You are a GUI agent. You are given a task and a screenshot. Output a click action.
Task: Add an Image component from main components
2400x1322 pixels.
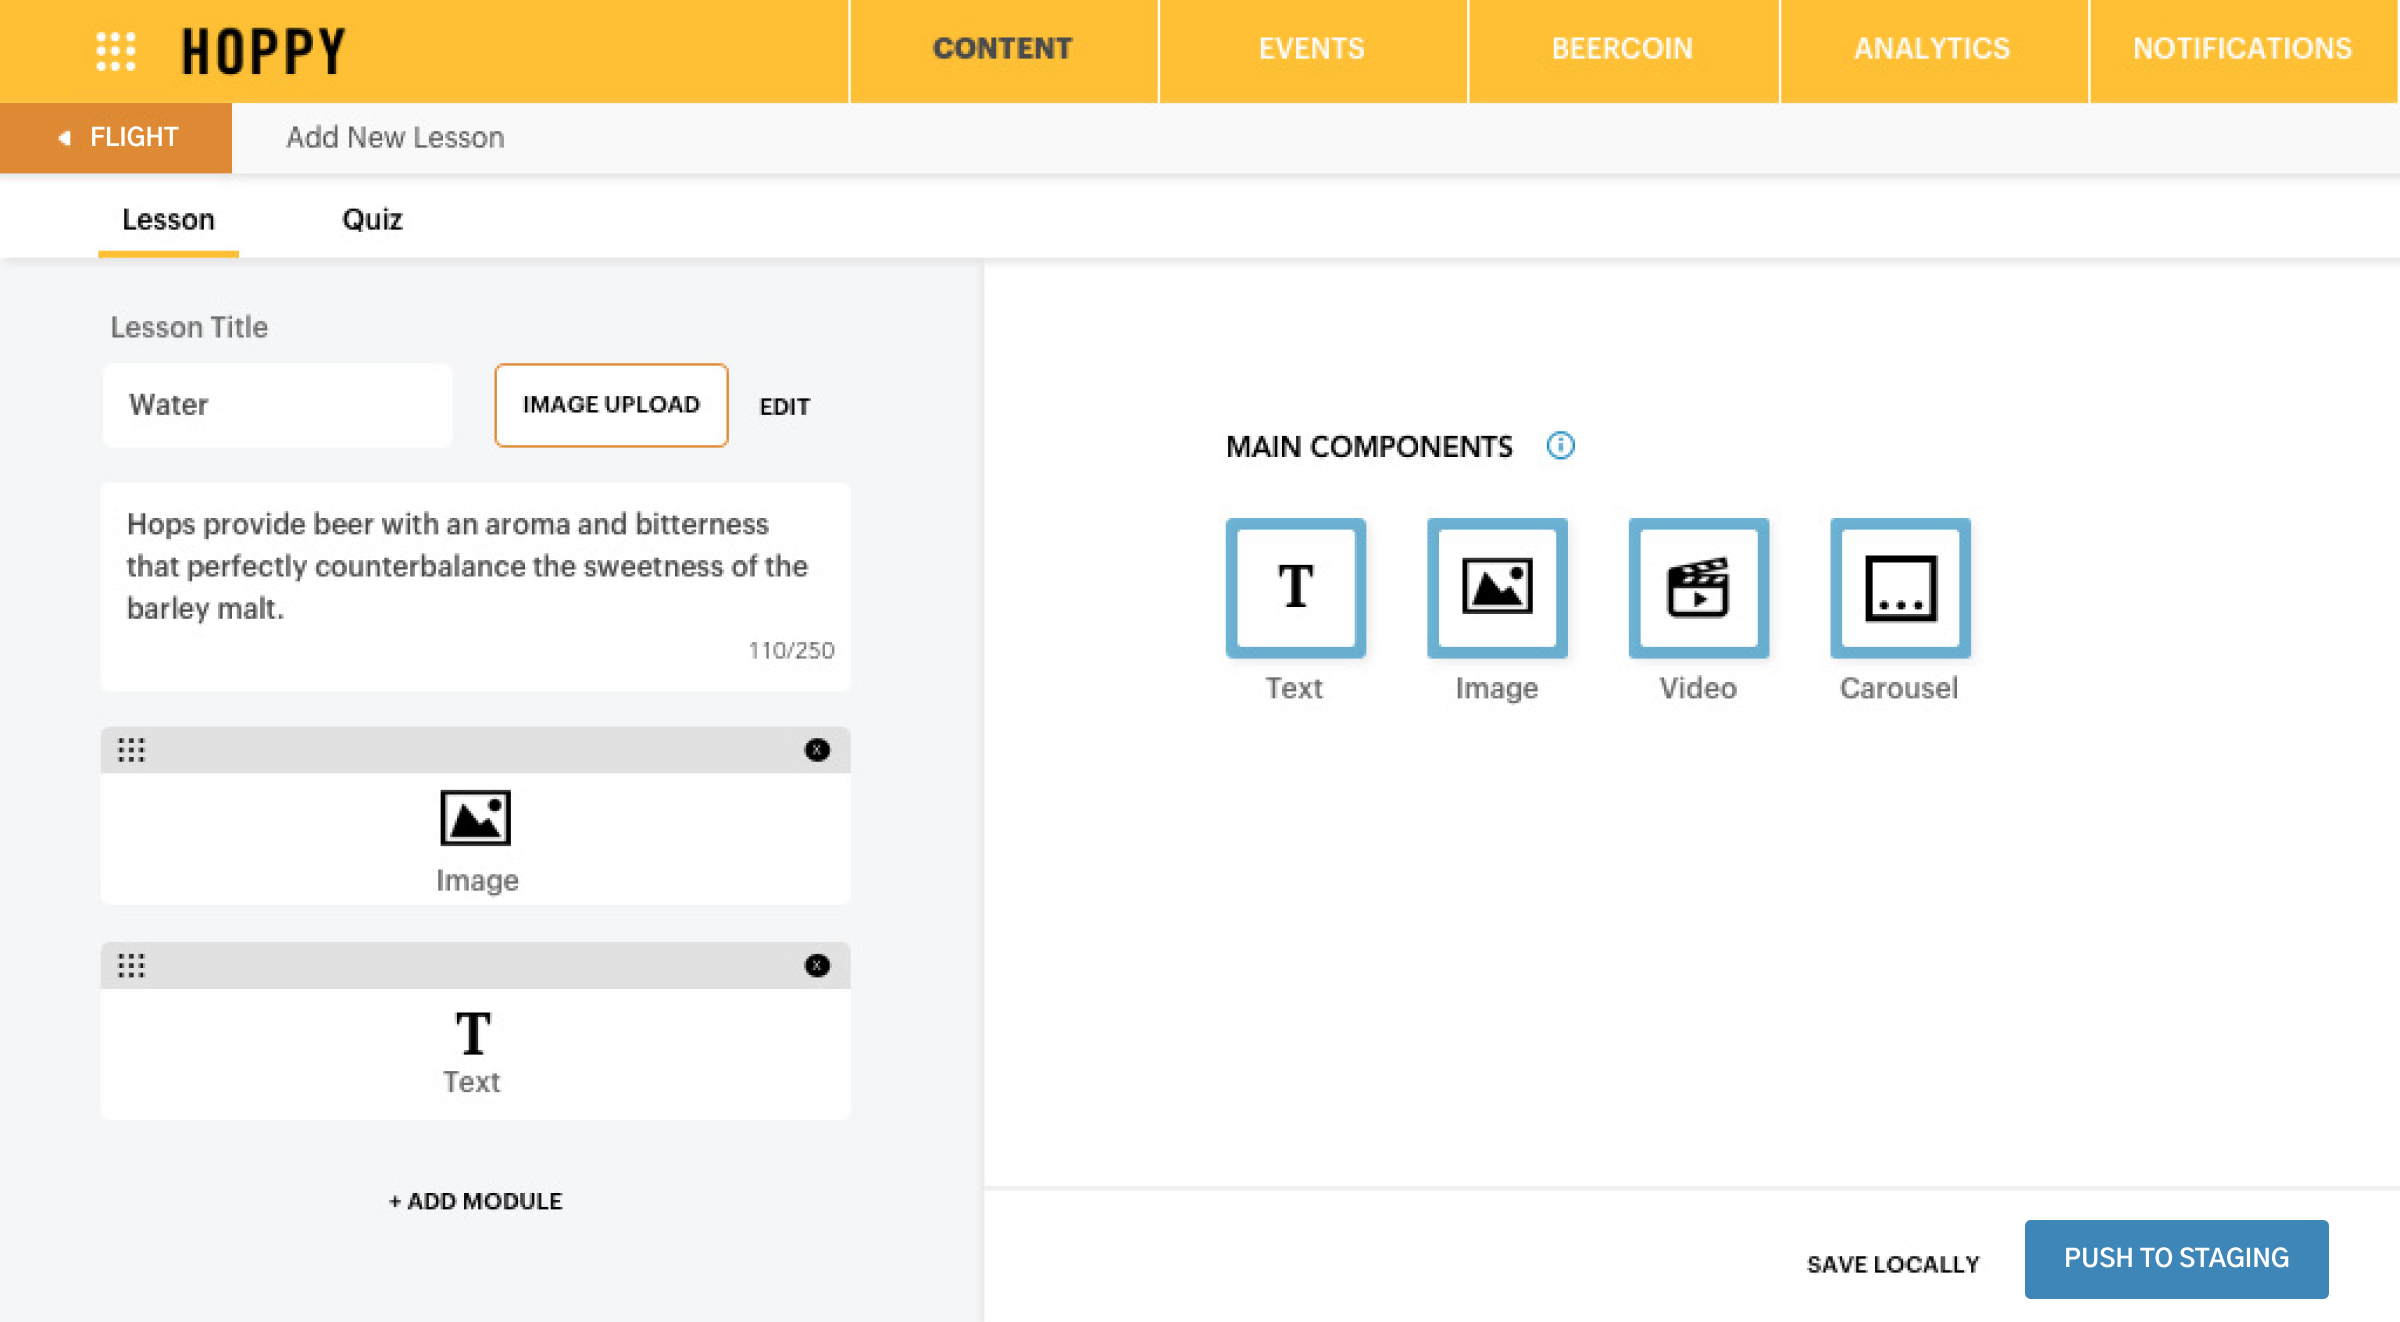tap(1496, 588)
